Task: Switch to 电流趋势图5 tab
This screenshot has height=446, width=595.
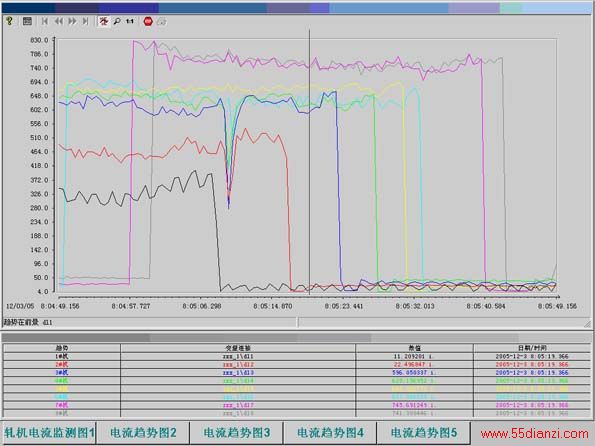Action: point(424,432)
